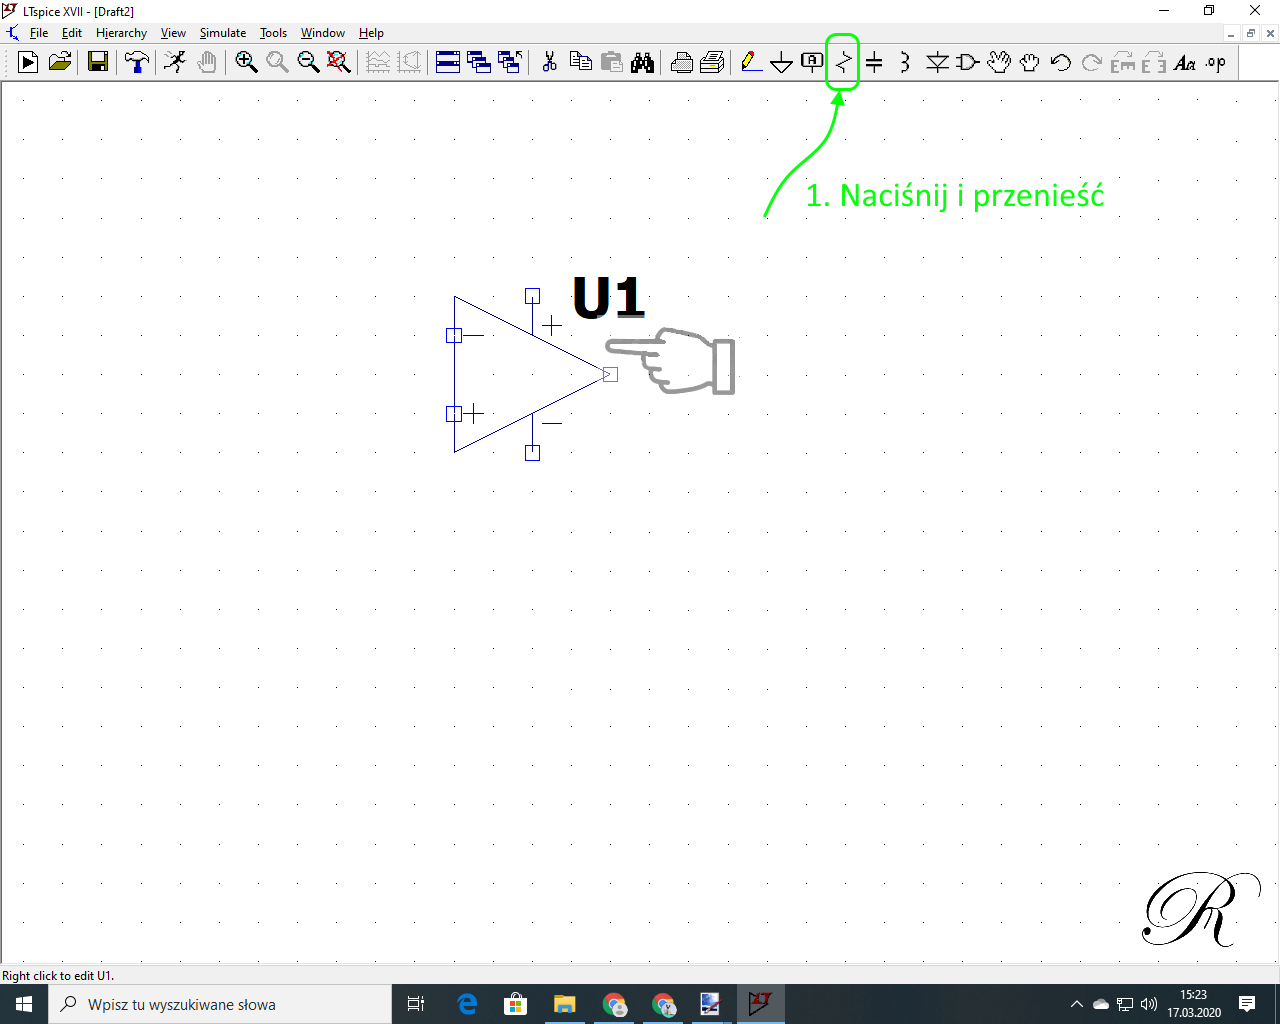This screenshot has height=1024, width=1280.
Task: Open the Window menu
Action: coord(323,33)
